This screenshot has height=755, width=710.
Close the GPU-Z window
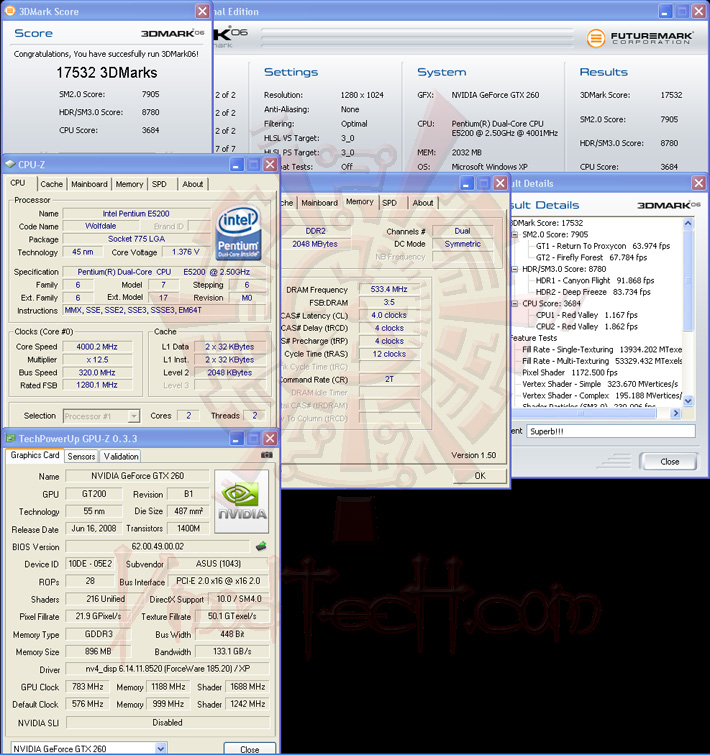(x=270, y=438)
